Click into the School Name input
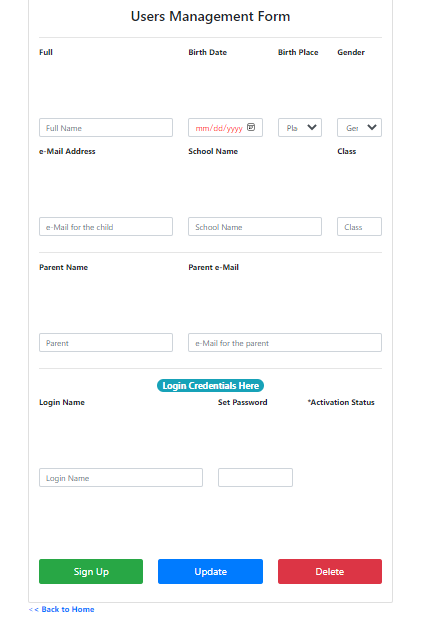The width and height of the screenshot is (448, 619). [255, 227]
